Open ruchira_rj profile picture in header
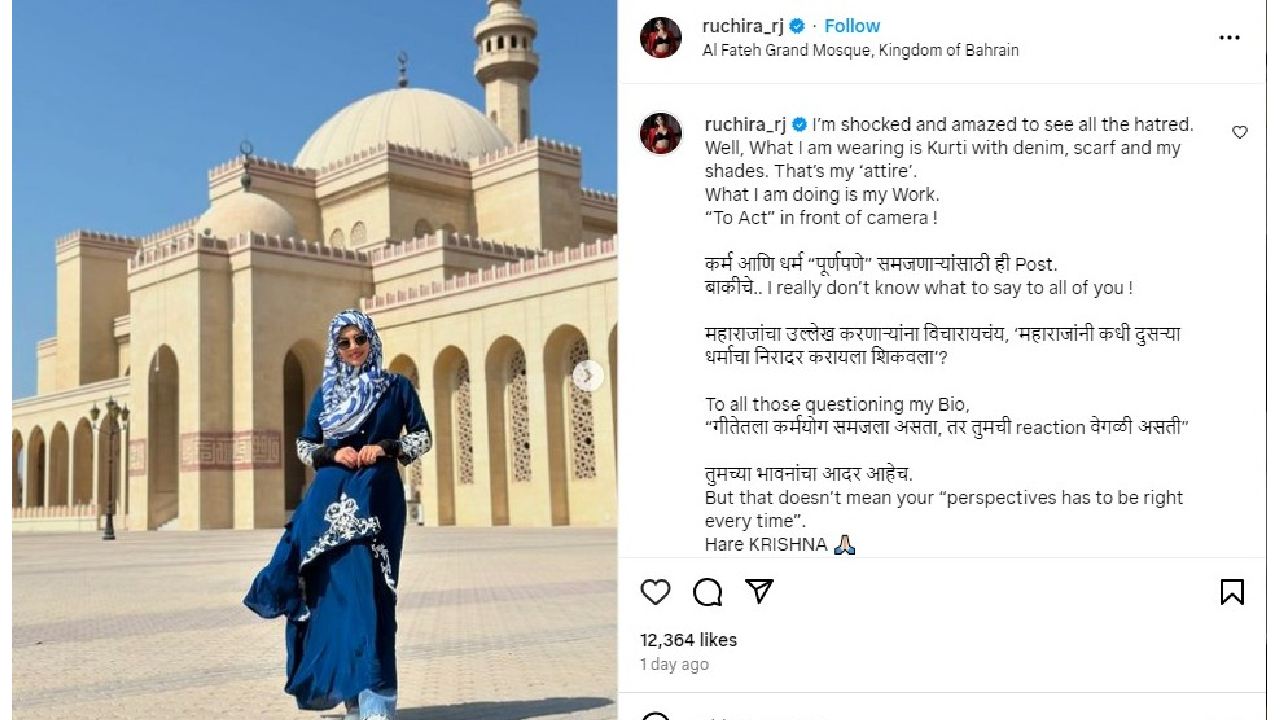The image size is (1280, 720). pyautogui.click(x=661, y=37)
